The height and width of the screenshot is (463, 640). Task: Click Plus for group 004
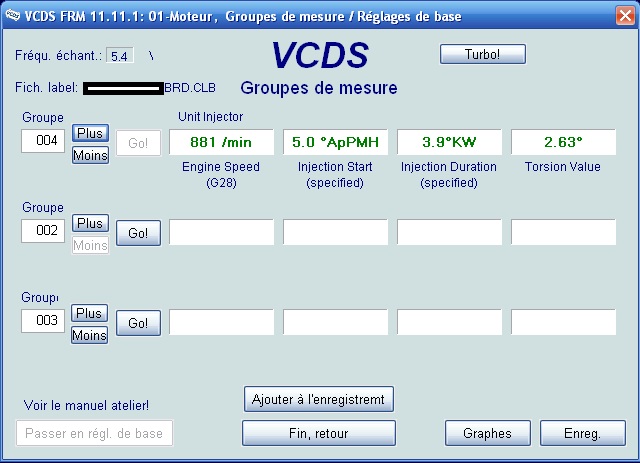pyautogui.click(x=90, y=133)
